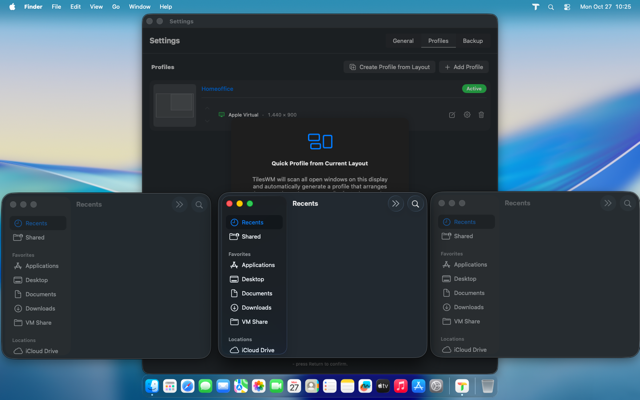The width and height of the screenshot is (640, 400).
Task: Expand the toolbar overflow chevrons in middle Finder window
Action: 396,204
